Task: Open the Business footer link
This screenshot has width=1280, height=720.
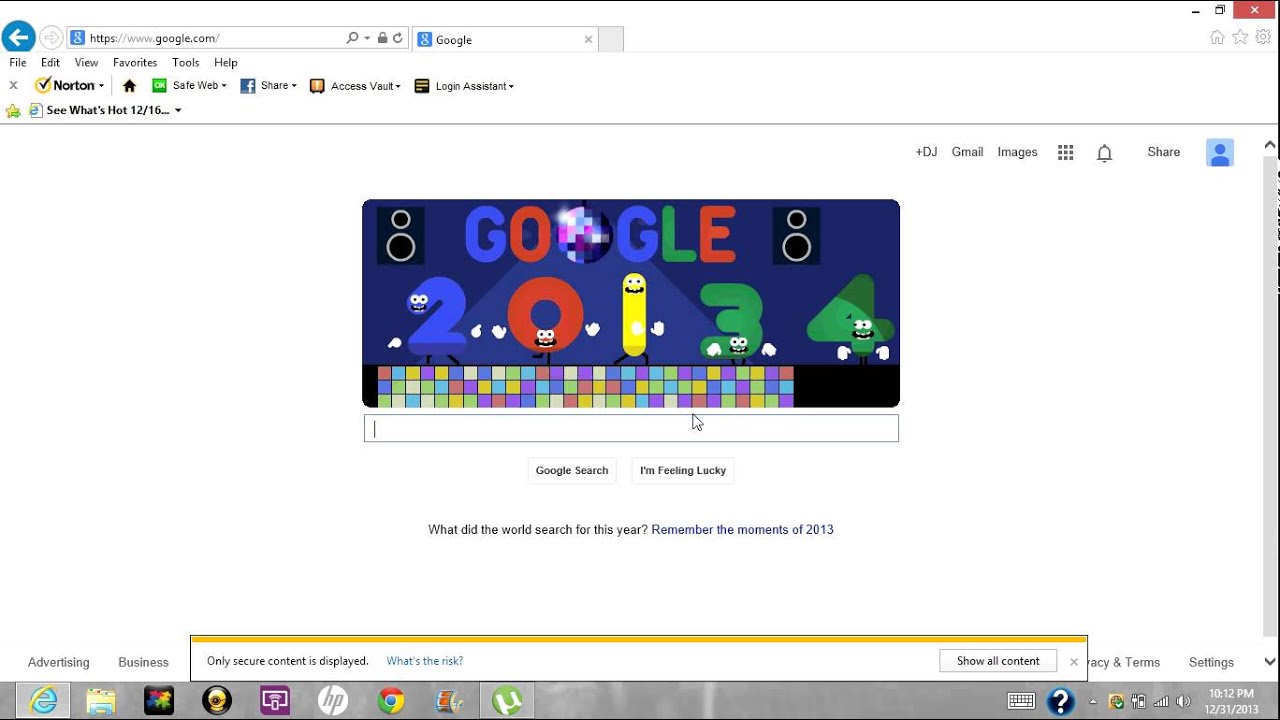Action: [143, 662]
